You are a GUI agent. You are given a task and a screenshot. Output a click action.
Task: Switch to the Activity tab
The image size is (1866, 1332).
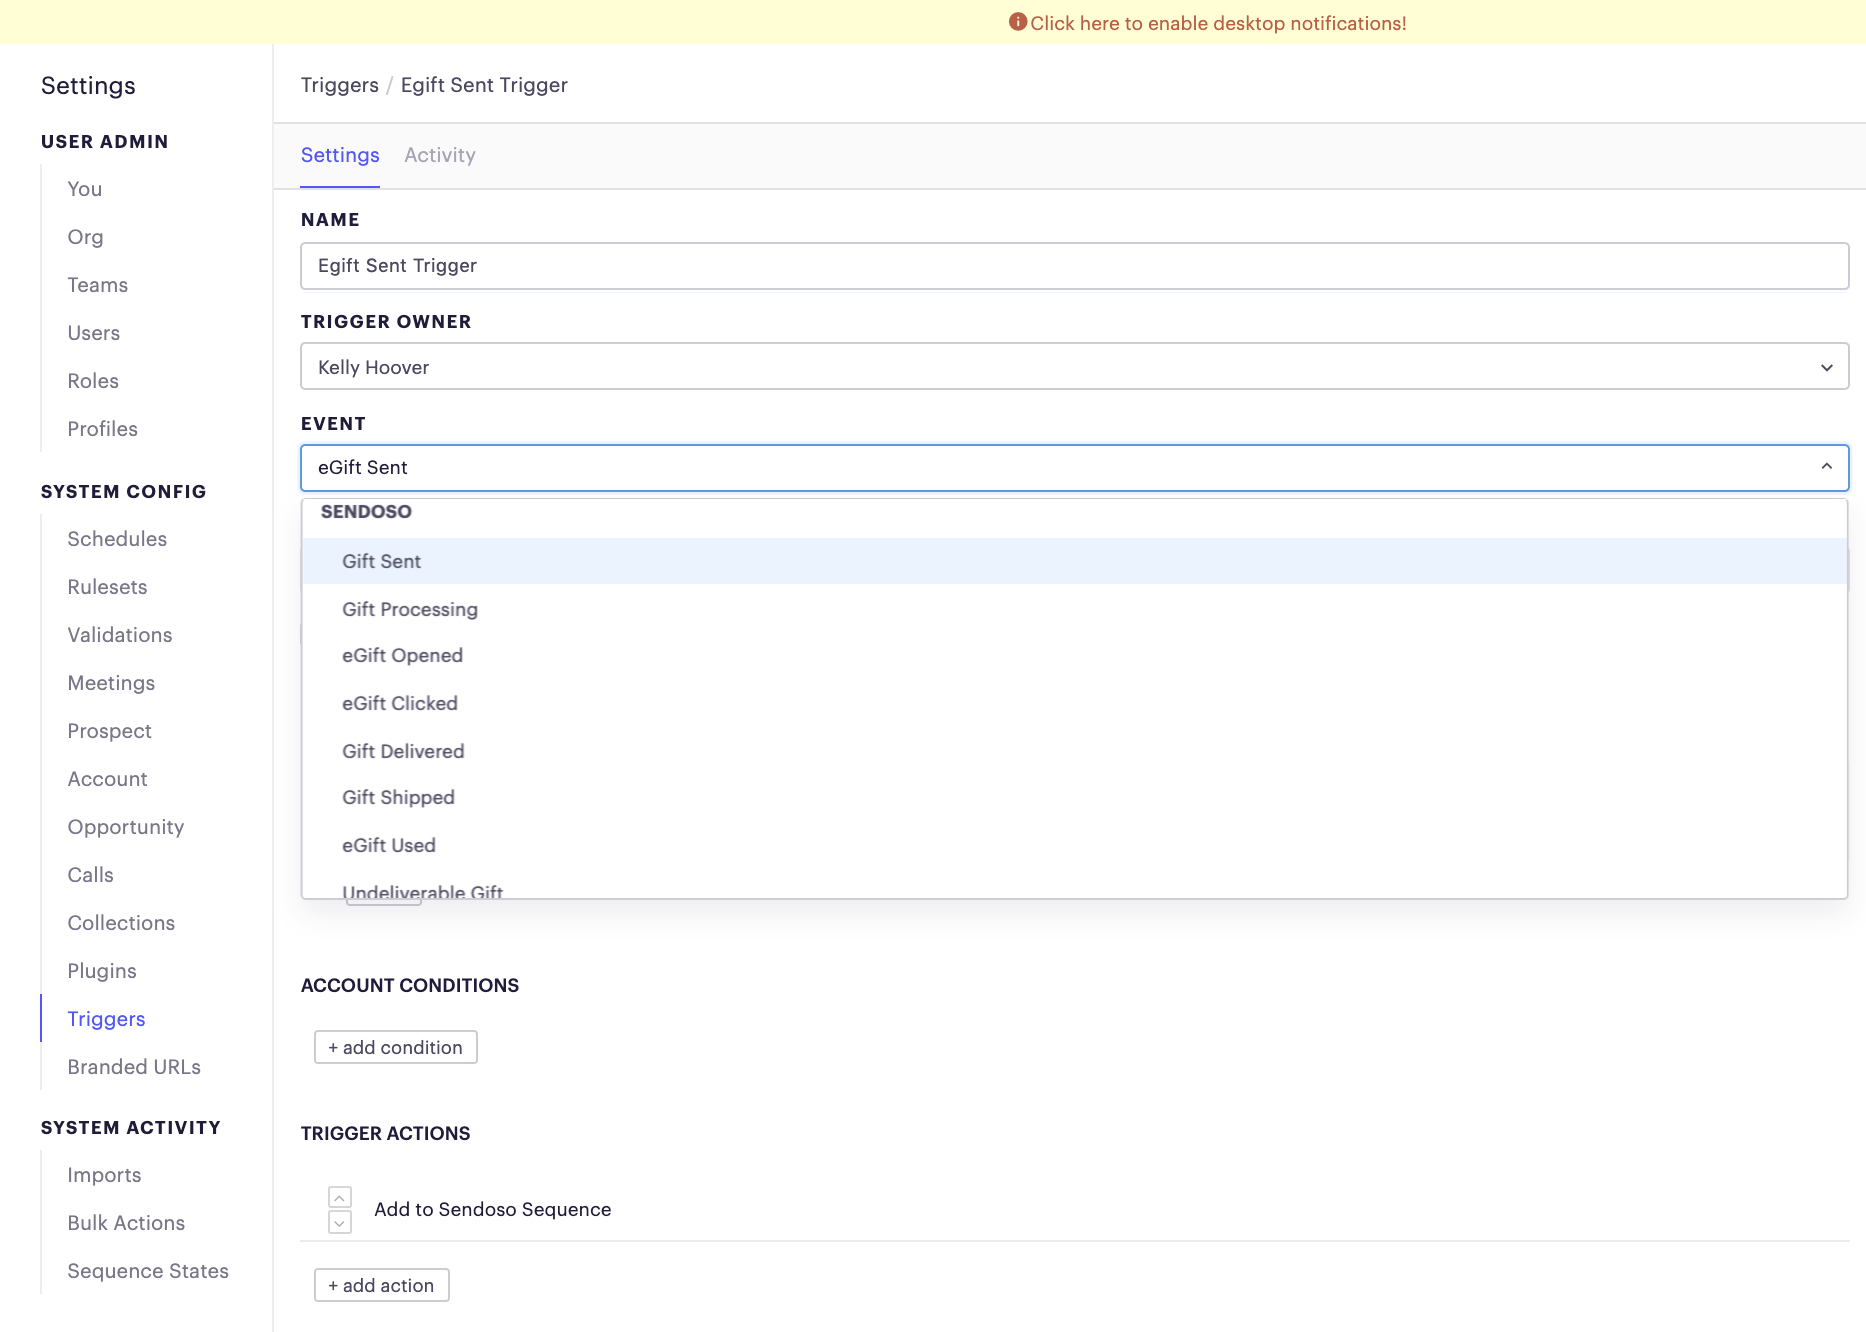[439, 155]
